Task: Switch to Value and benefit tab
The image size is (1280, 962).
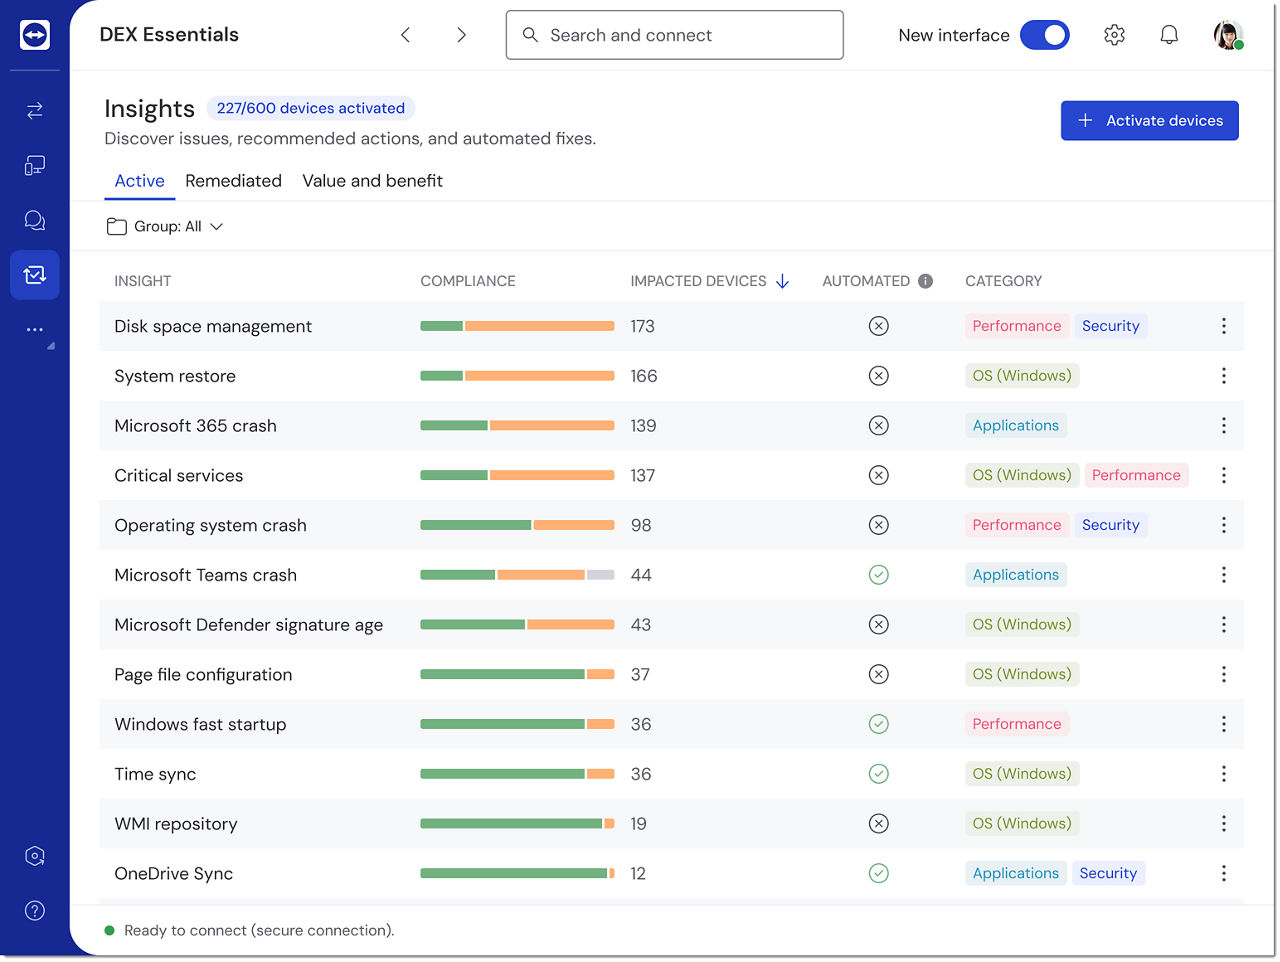Action: point(372,181)
